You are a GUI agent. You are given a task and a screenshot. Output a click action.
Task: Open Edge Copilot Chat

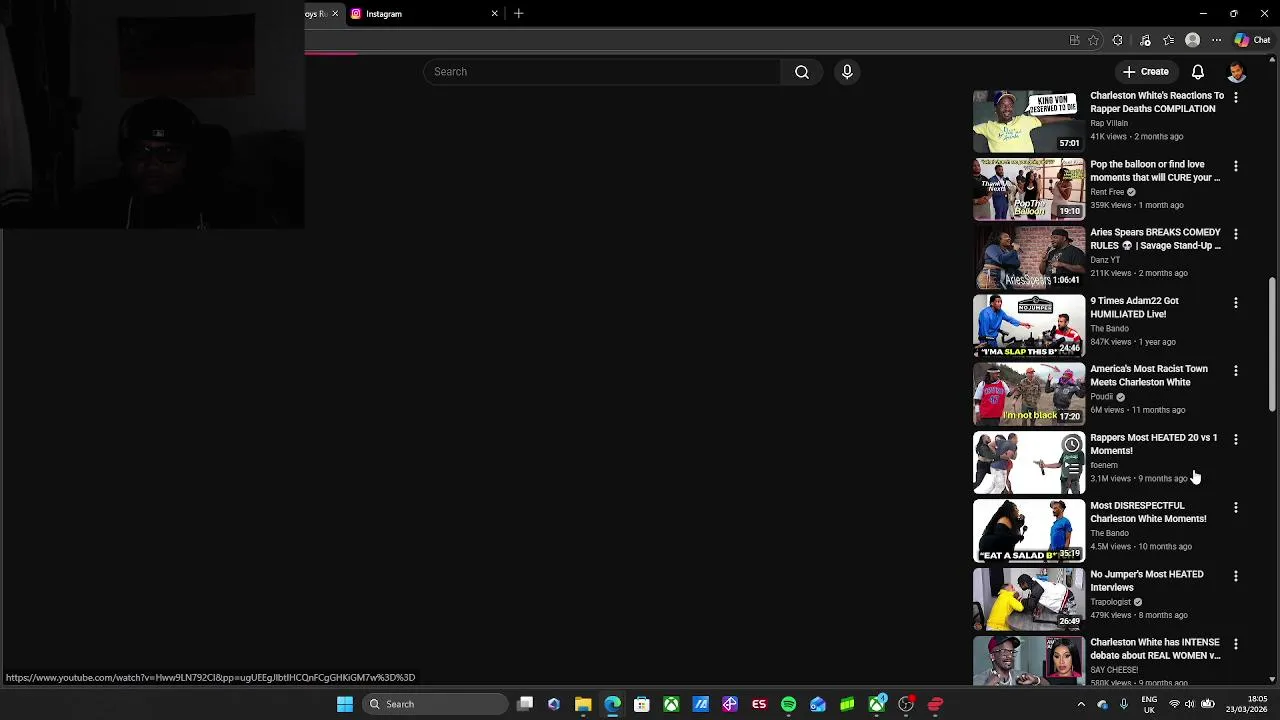click(1252, 40)
